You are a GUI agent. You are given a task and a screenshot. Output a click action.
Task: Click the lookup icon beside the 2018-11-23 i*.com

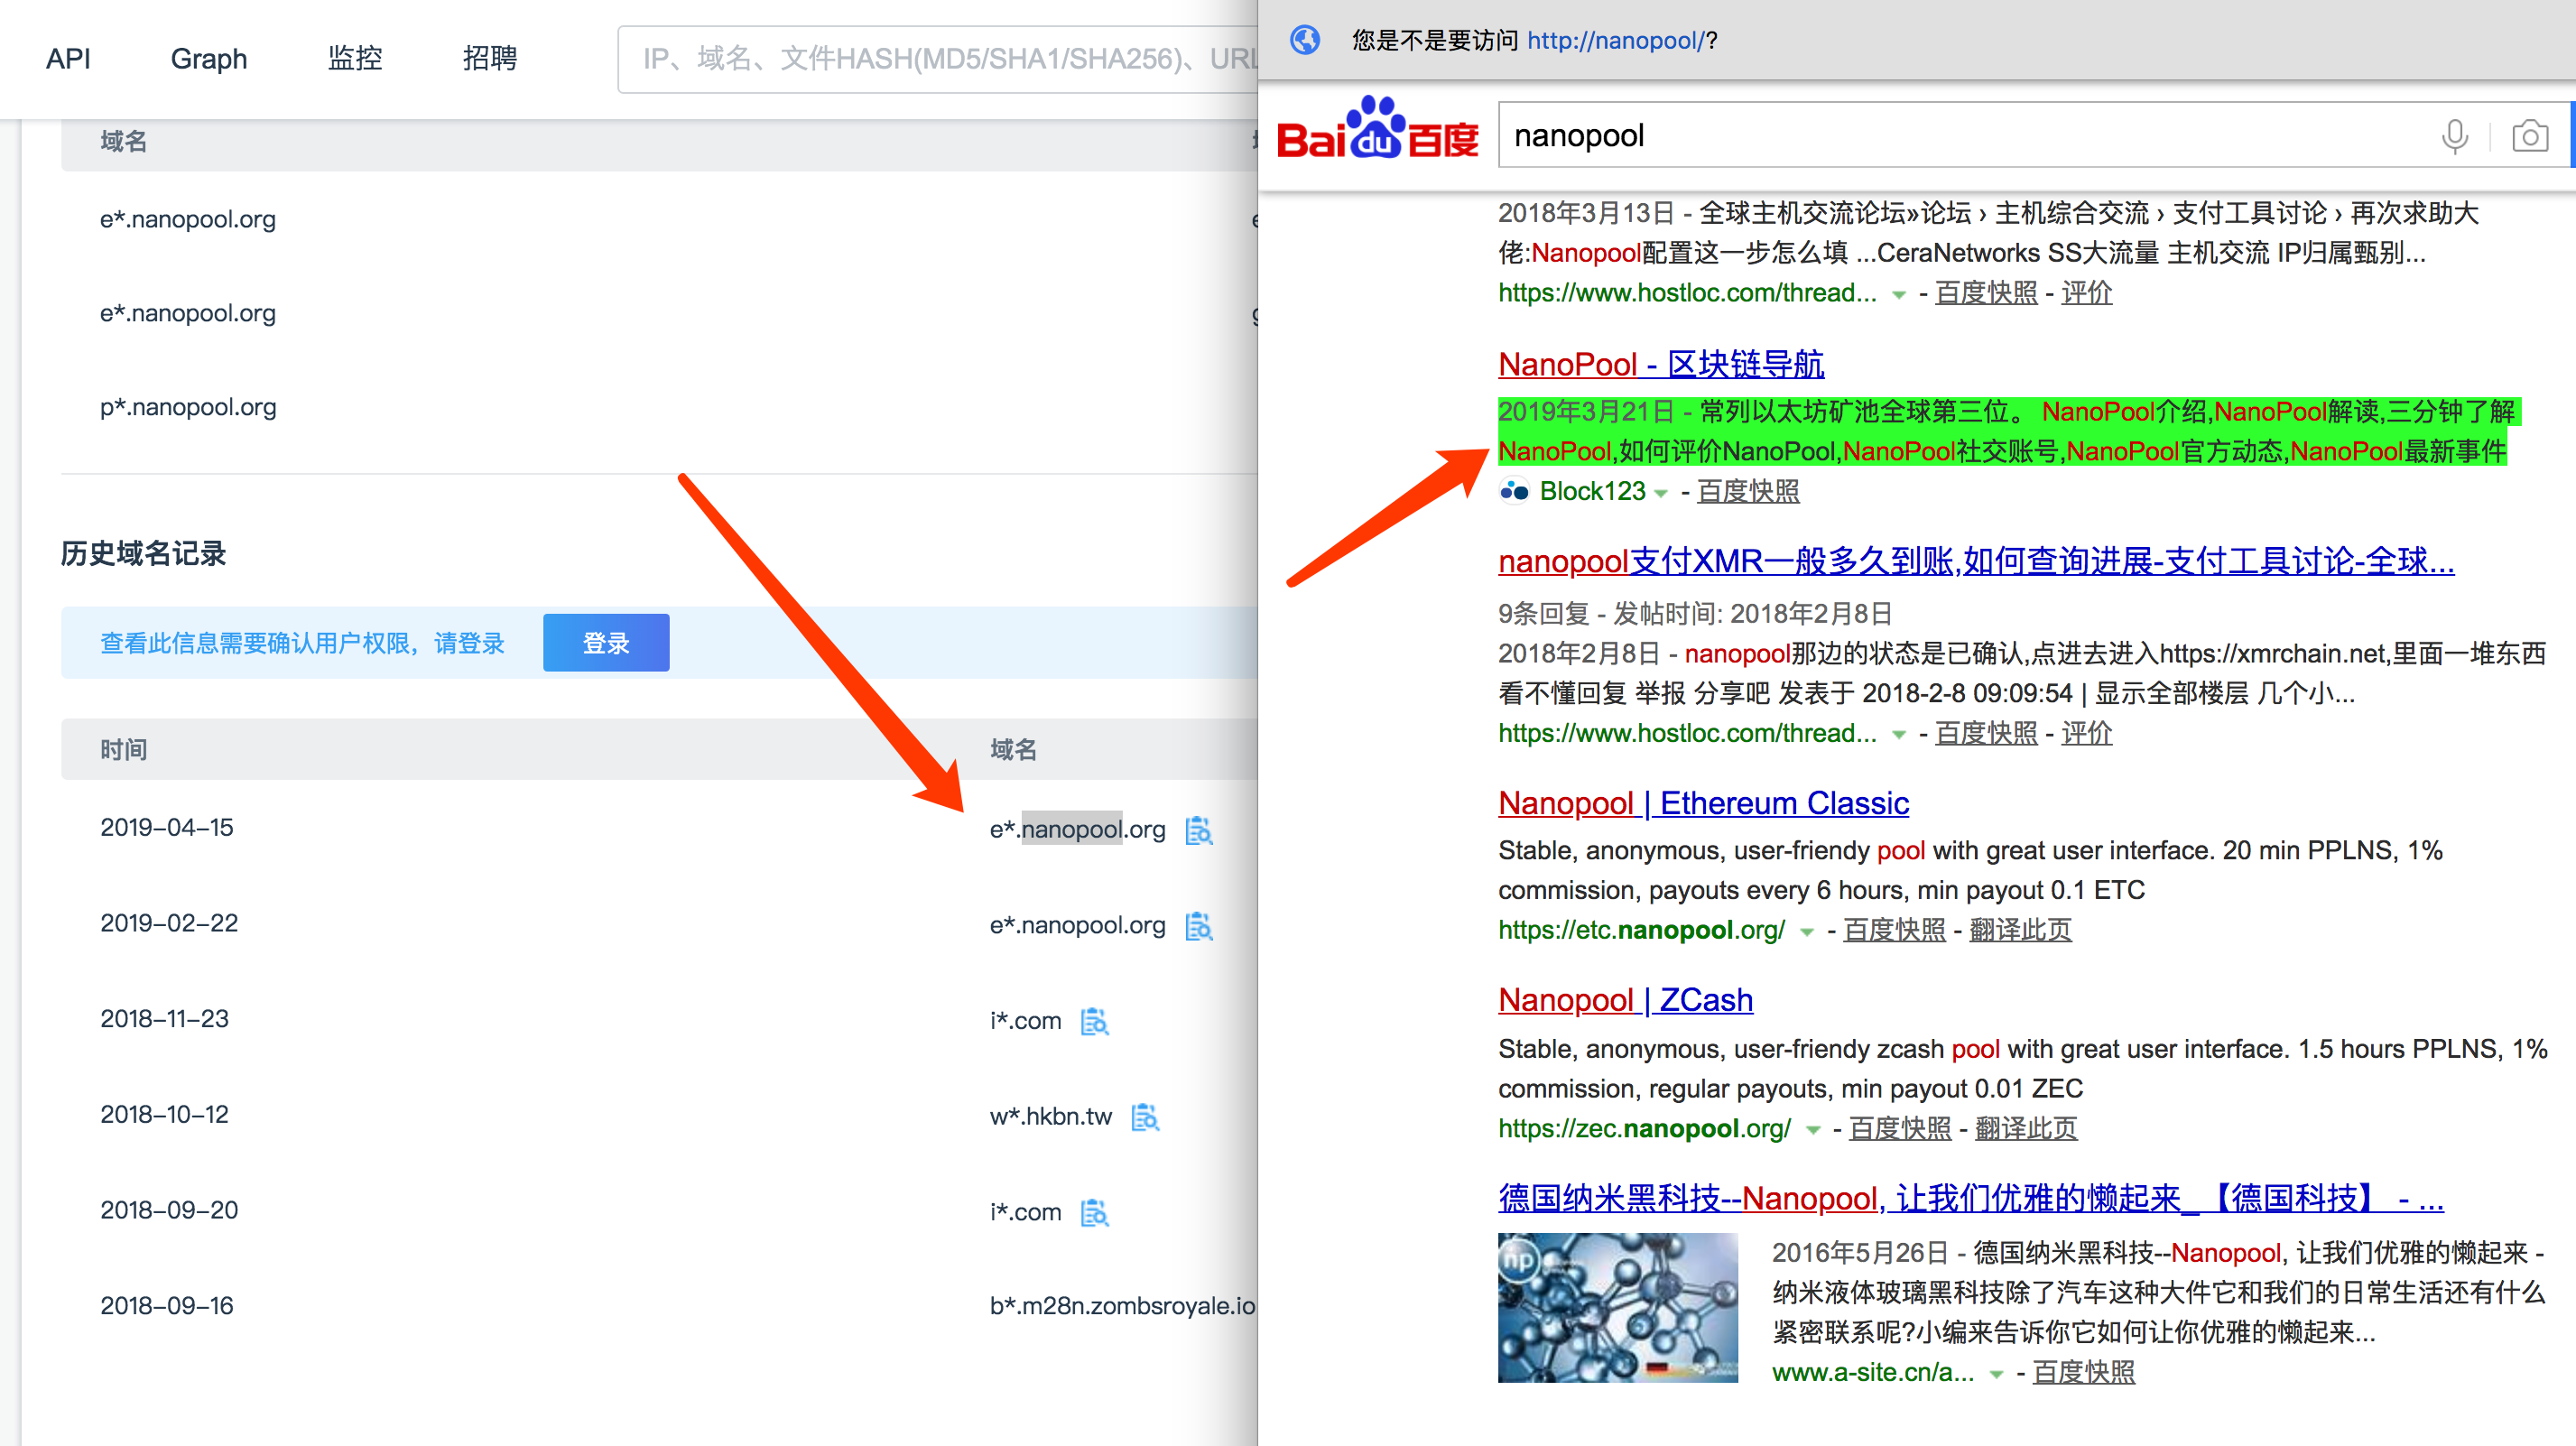click(x=1094, y=1021)
